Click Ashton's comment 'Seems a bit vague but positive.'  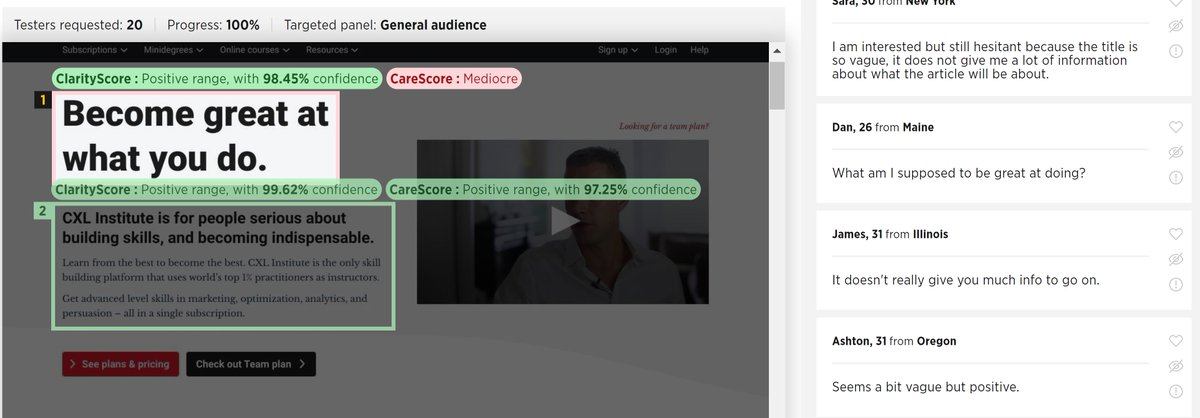tap(926, 387)
